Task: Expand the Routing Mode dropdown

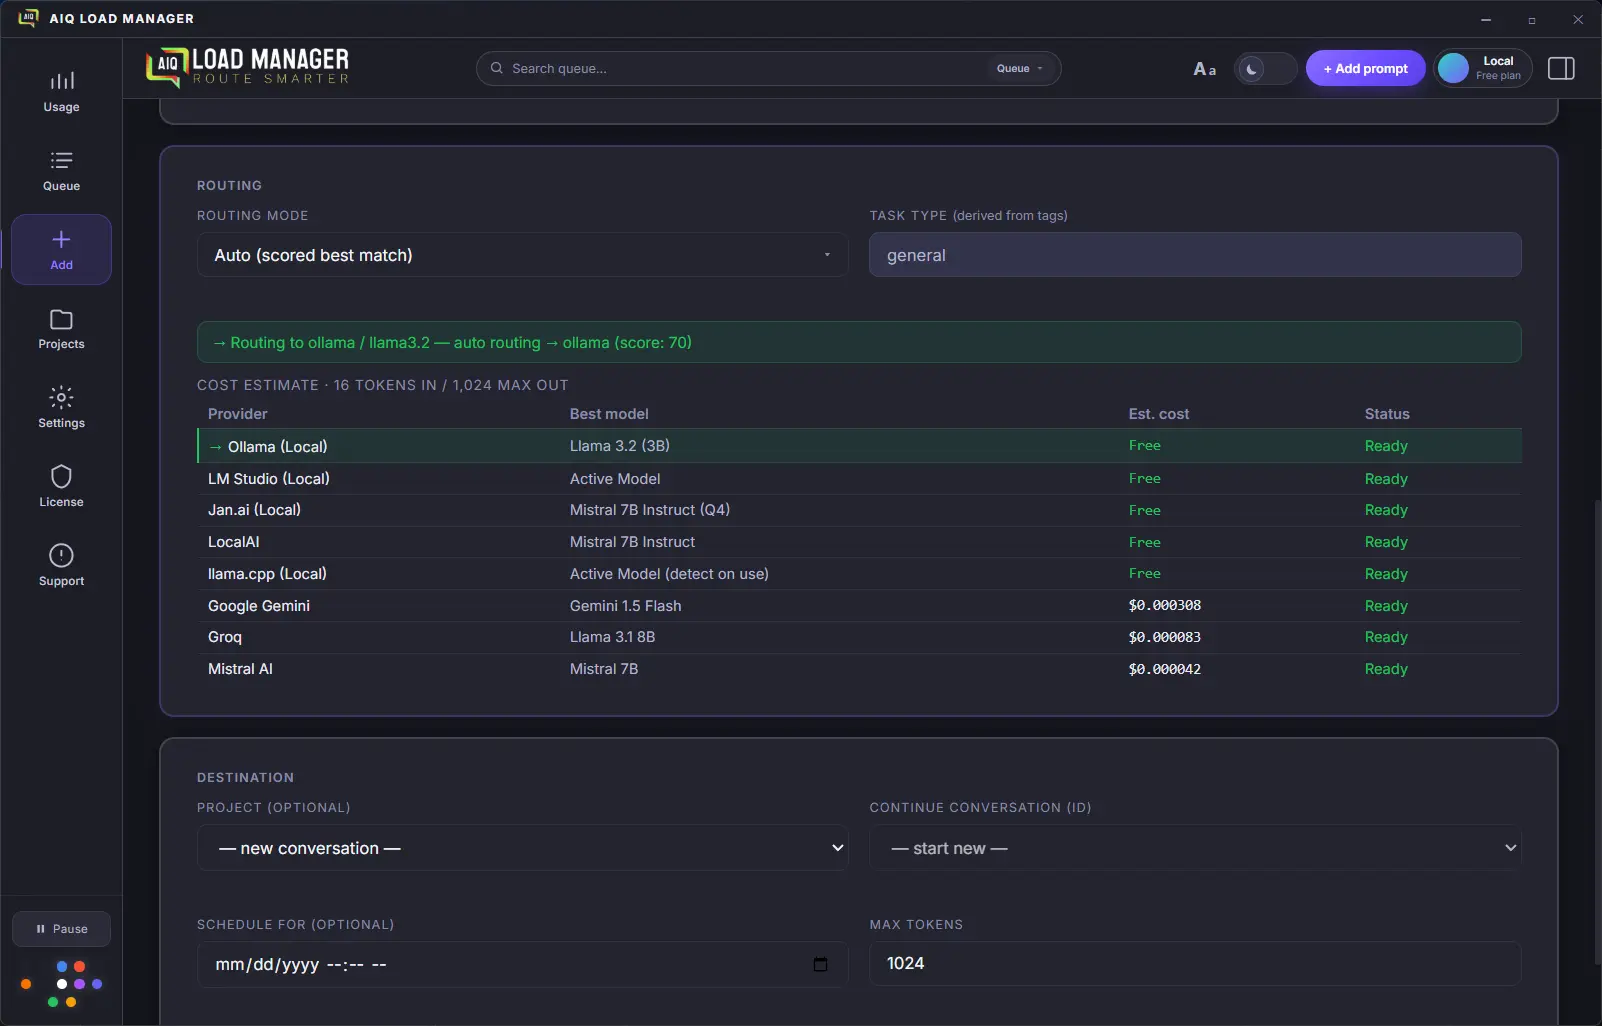Action: pyautogui.click(x=522, y=255)
